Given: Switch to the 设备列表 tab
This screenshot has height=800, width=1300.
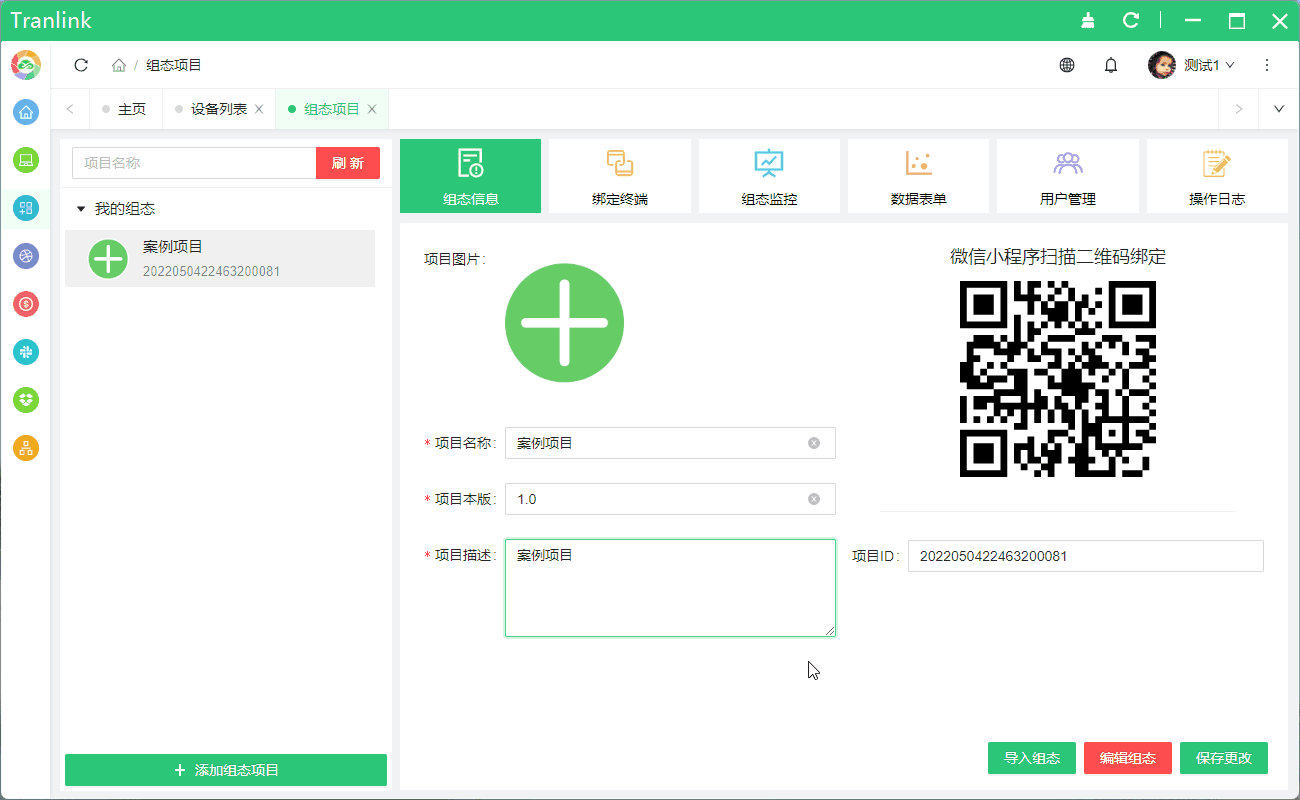Looking at the screenshot, I should [219, 109].
